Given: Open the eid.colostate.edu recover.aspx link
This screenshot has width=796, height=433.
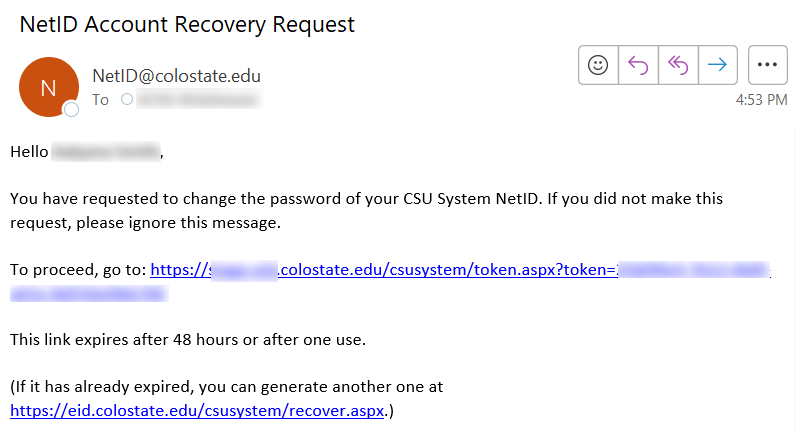Looking at the screenshot, I should 197,410.
